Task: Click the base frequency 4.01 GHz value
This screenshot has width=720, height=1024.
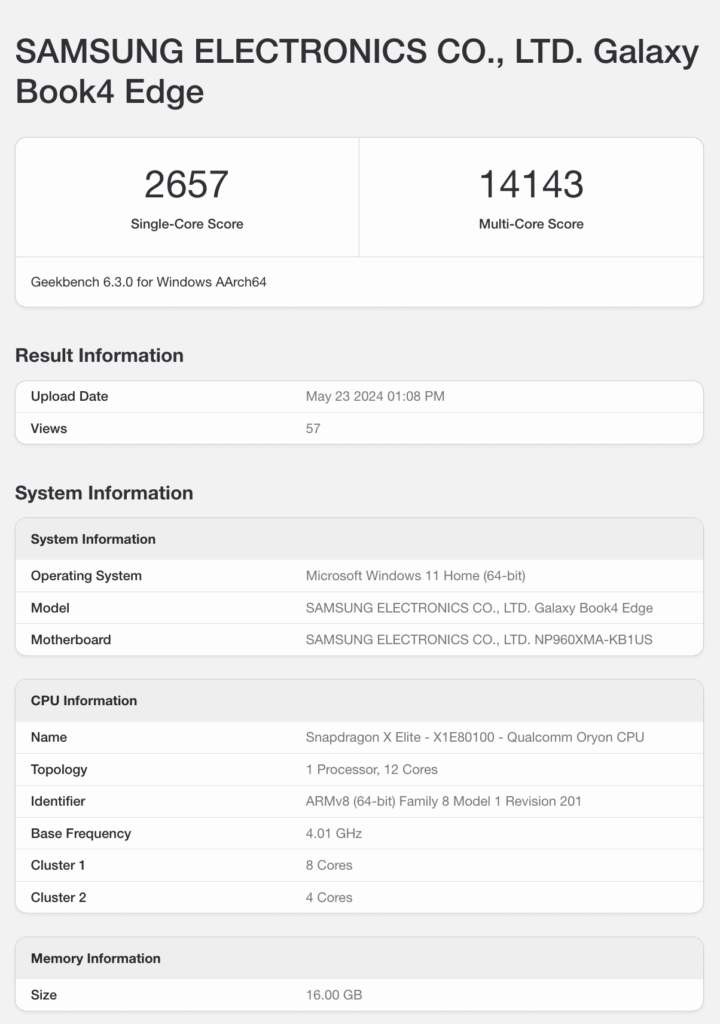Action: pos(334,833)
